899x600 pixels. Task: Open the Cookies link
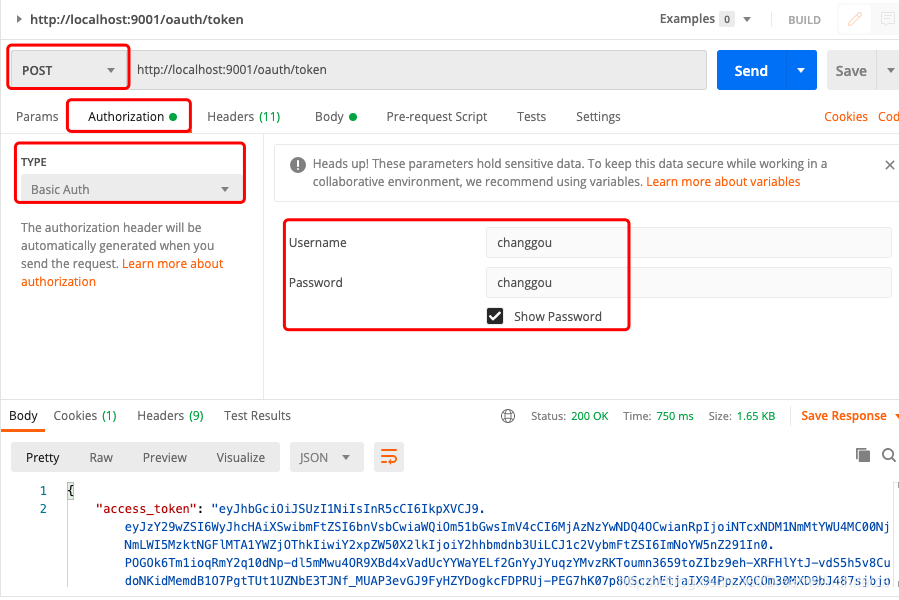coord(846,116)
